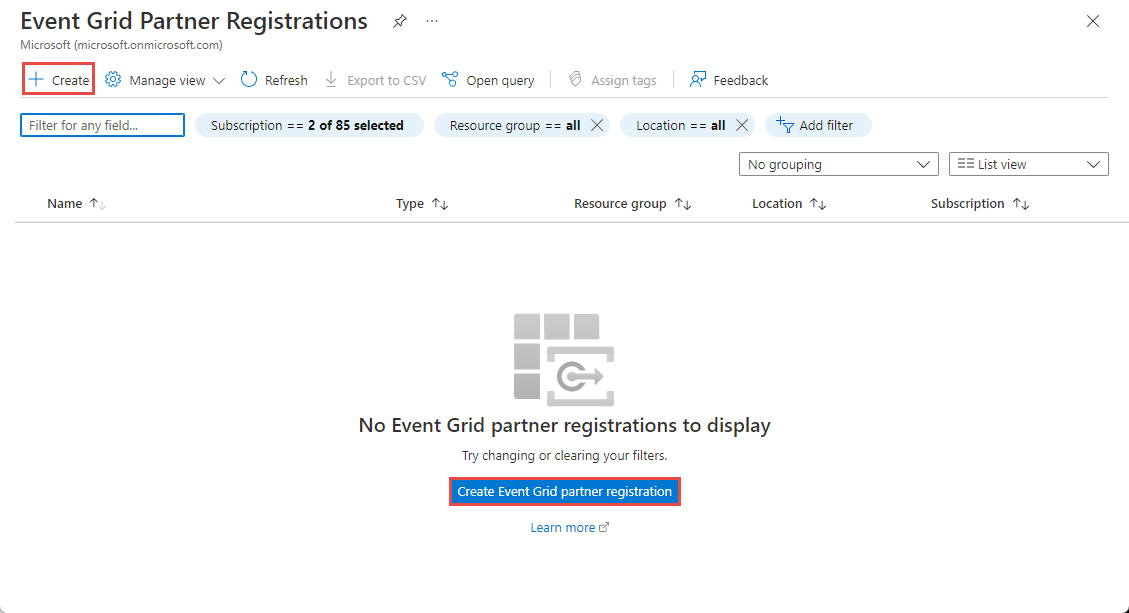
Task: Open the Learn more link
Action: tap(564, 527)
